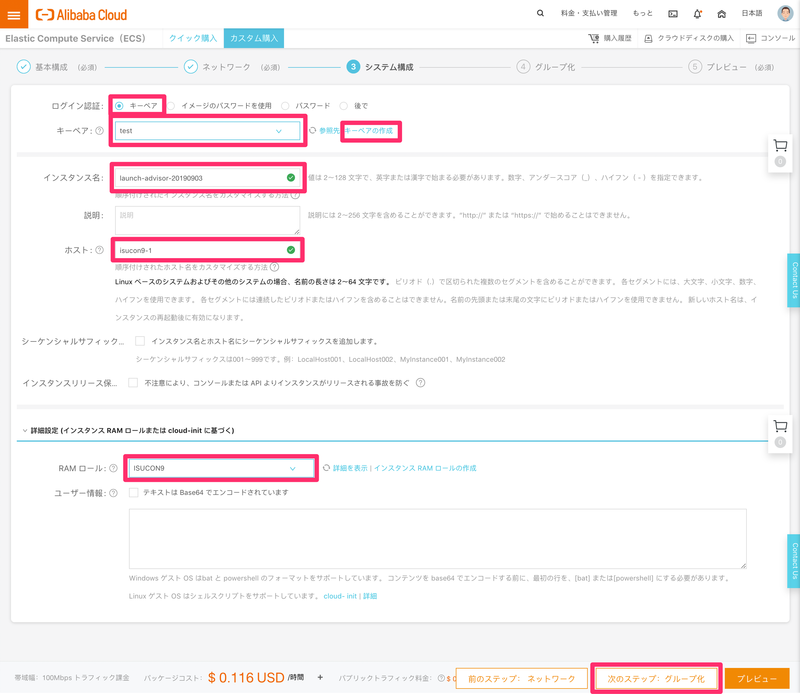The width and height of the screenshot is (800, 694).
Task: Expand package cost plus sign
Action: (x=320, y=678)
